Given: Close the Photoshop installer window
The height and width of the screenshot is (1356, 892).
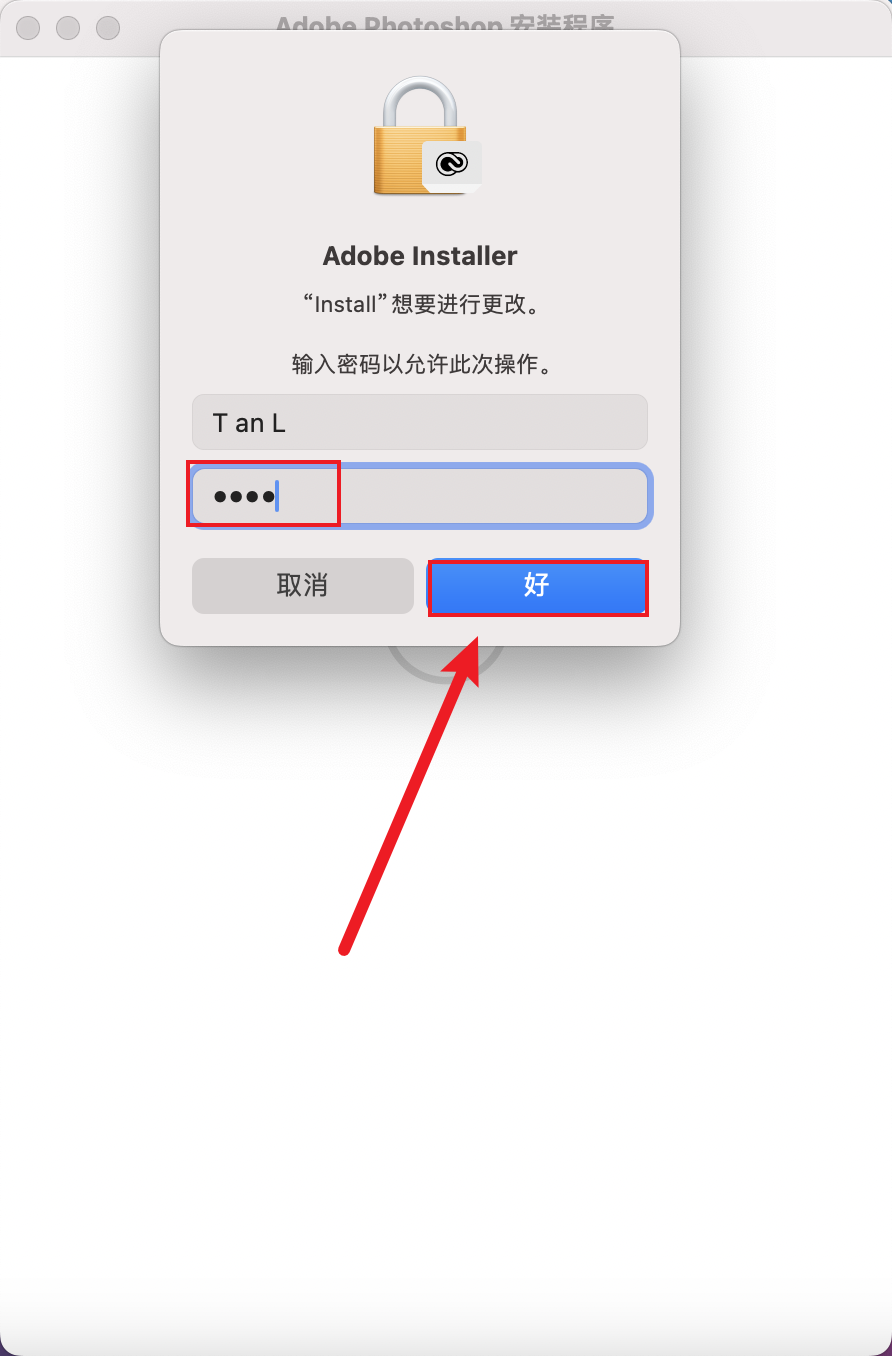Looking at the screenshot, I should [28, 28].
